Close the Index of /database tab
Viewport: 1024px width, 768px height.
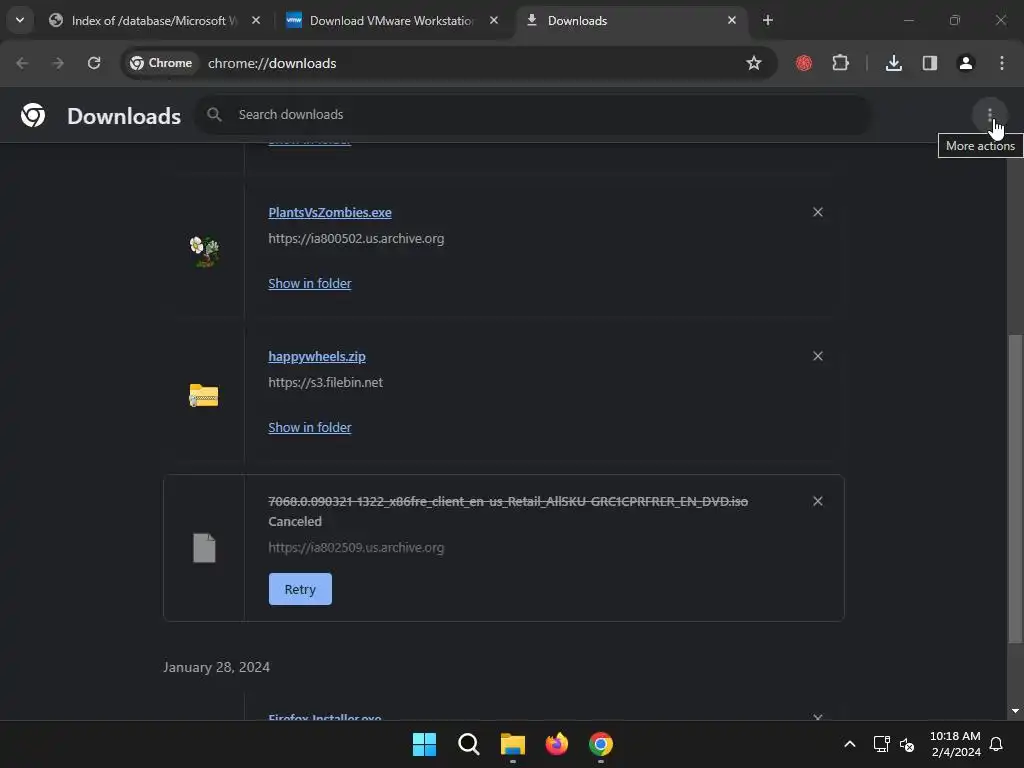point(256,20)
